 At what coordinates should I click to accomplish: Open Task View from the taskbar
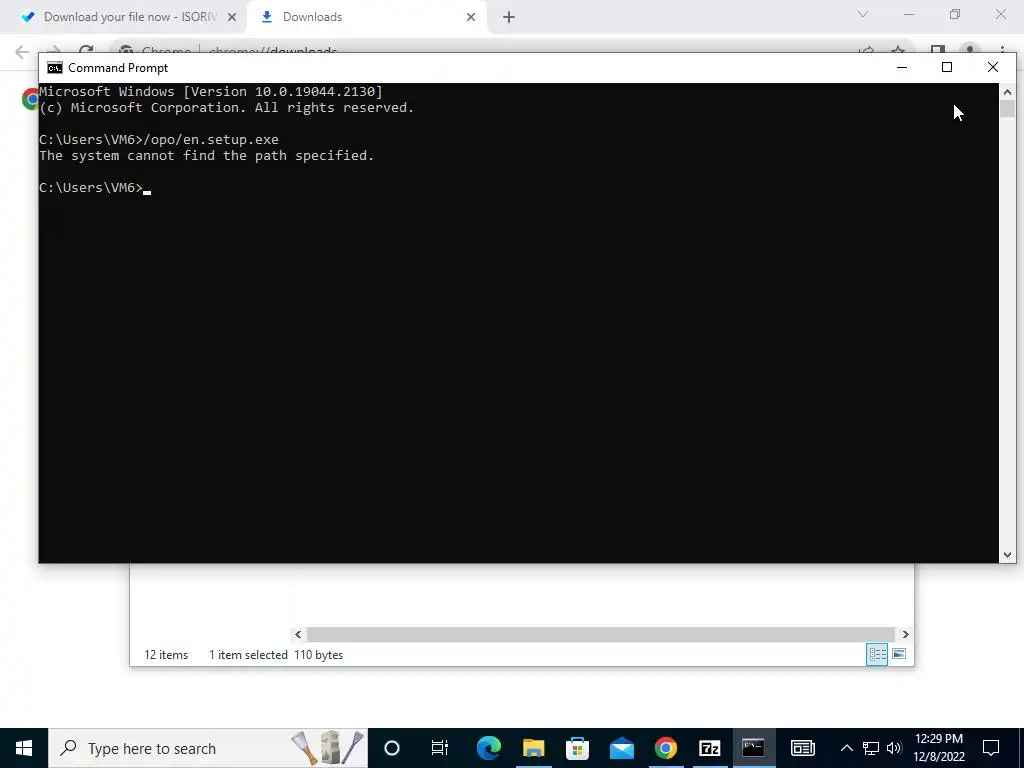click(x=440, y=748)
